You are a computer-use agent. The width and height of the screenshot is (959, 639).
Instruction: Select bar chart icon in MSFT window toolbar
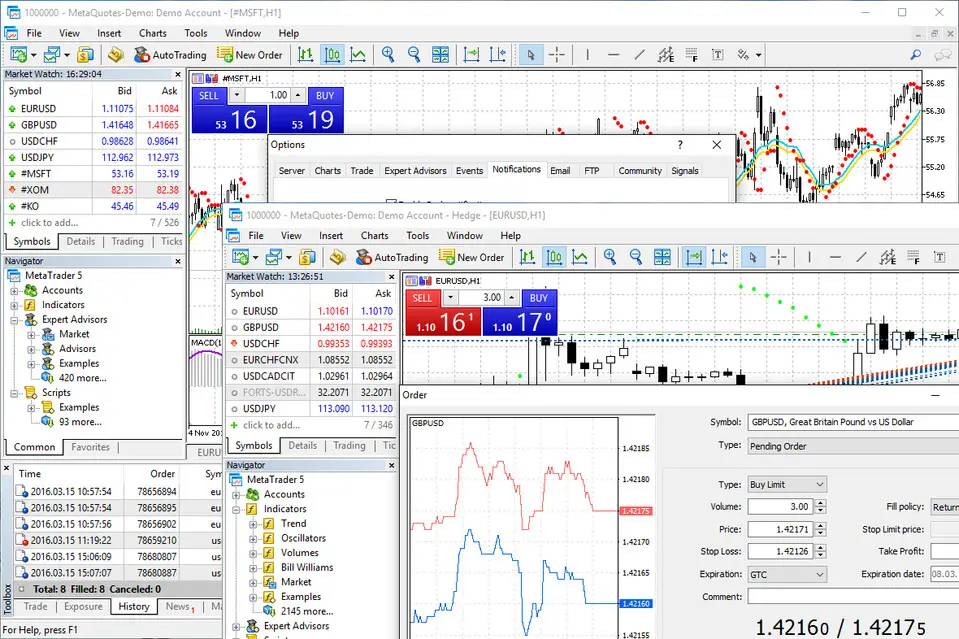click(x=305, y=55)
